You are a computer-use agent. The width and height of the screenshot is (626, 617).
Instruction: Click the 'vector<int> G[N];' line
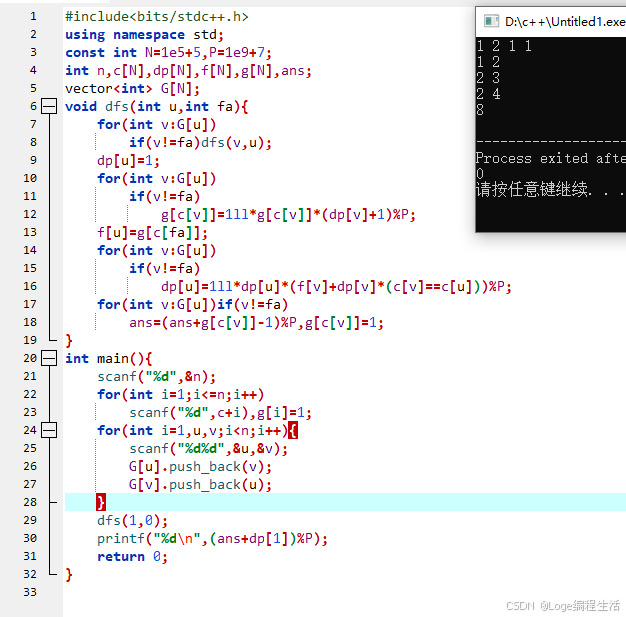tap(133, 89)
